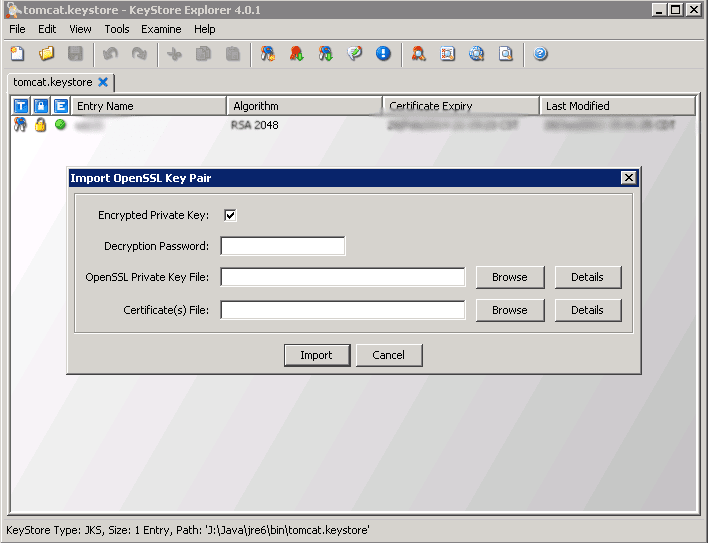This screenshot has width=708, height=543.
Task: Sort by Algorithm column header
Action: click(x=305, y=106)
